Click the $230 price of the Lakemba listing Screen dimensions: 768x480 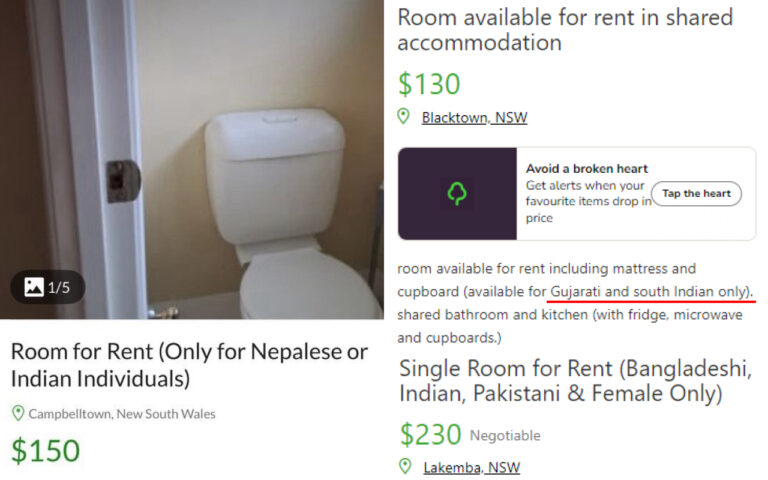click(x=430, y=434)
